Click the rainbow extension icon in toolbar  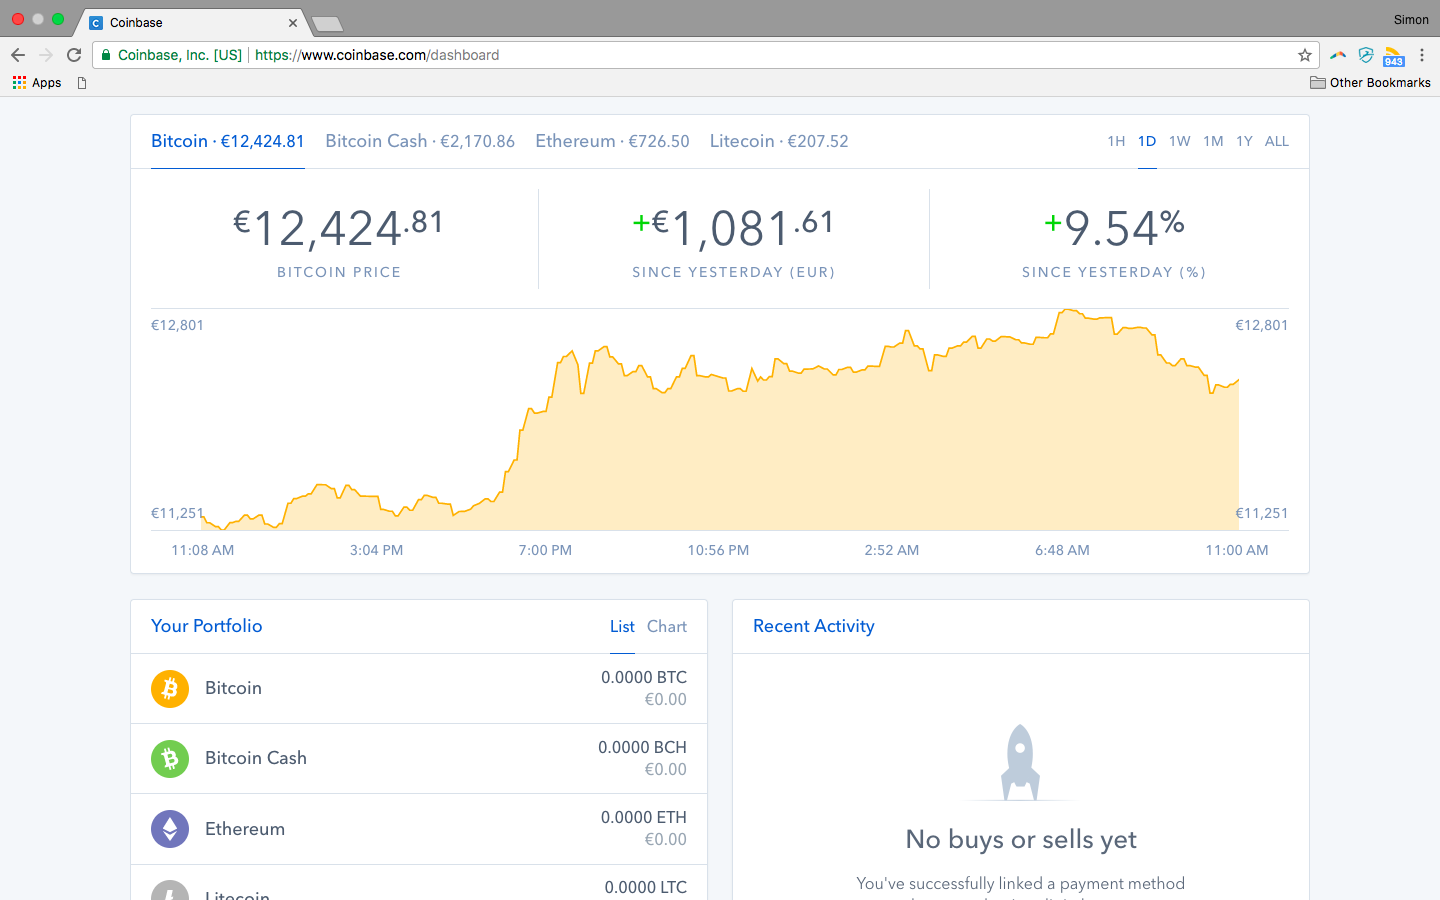pos(1338,55)
